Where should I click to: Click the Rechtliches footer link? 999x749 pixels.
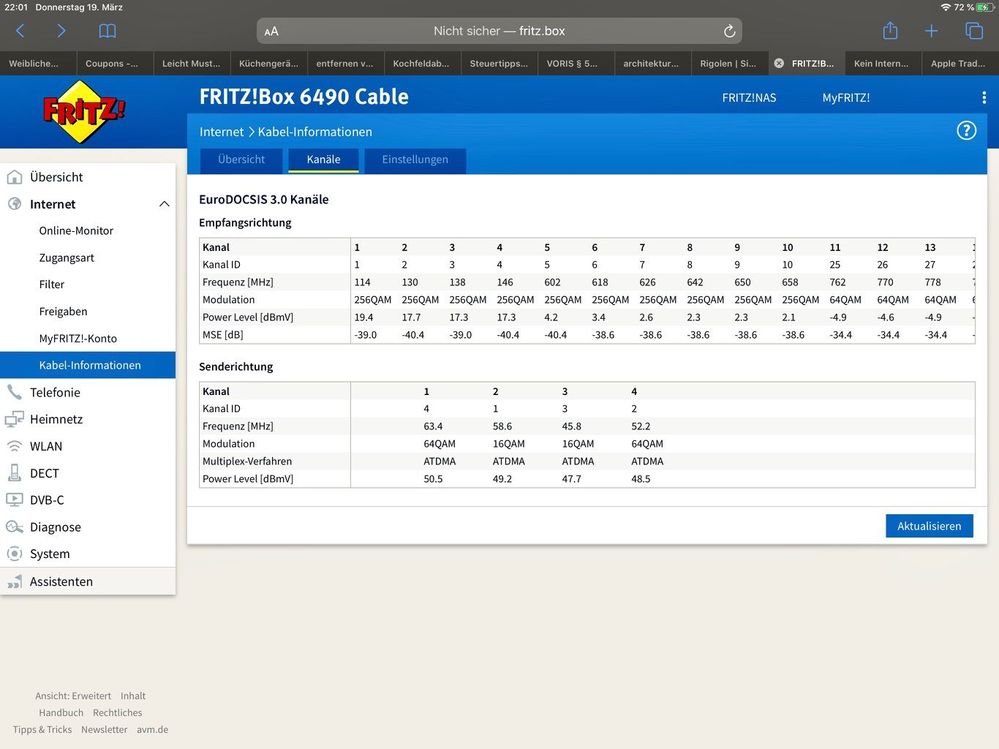pyautogui.click(x=117, y=713)
